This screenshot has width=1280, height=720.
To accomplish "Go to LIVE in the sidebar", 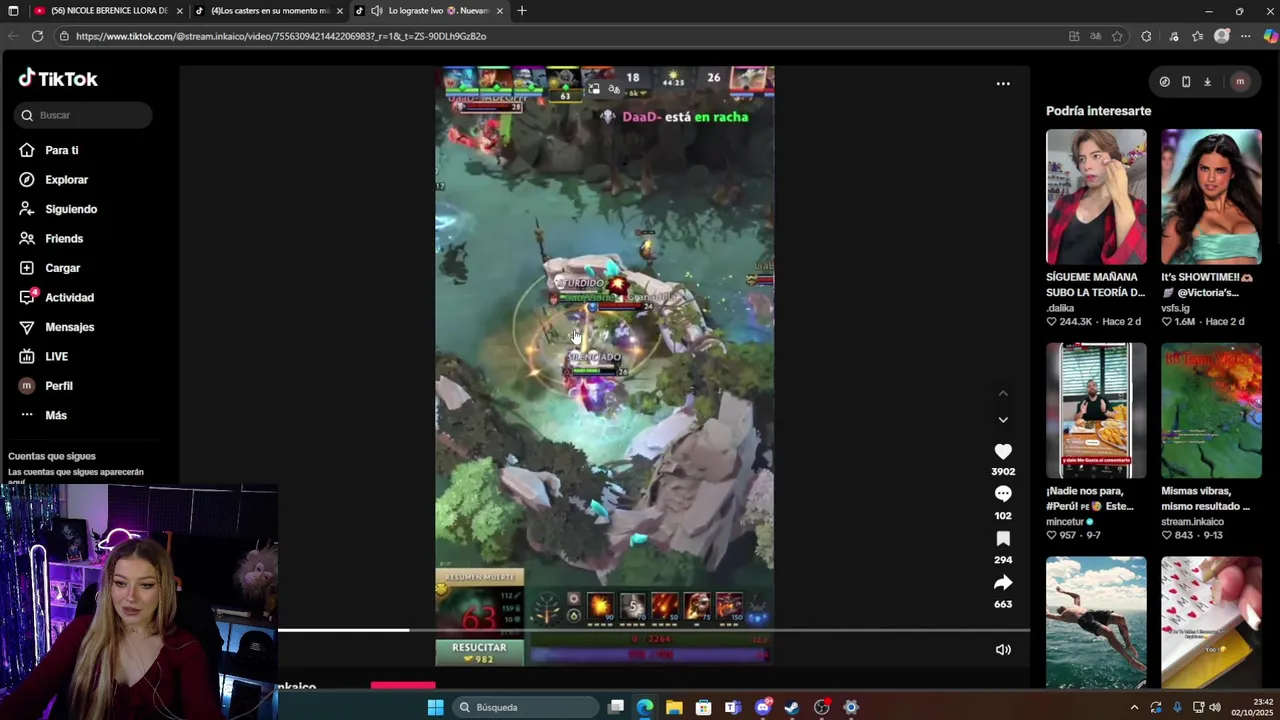I will pyautogui.click(x=43, y=356).
